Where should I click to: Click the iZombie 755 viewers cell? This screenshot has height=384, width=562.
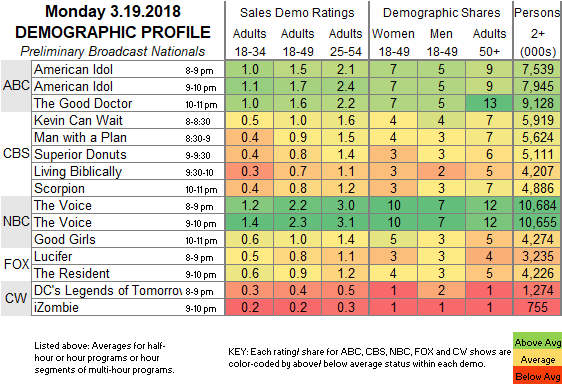point(538,307)
